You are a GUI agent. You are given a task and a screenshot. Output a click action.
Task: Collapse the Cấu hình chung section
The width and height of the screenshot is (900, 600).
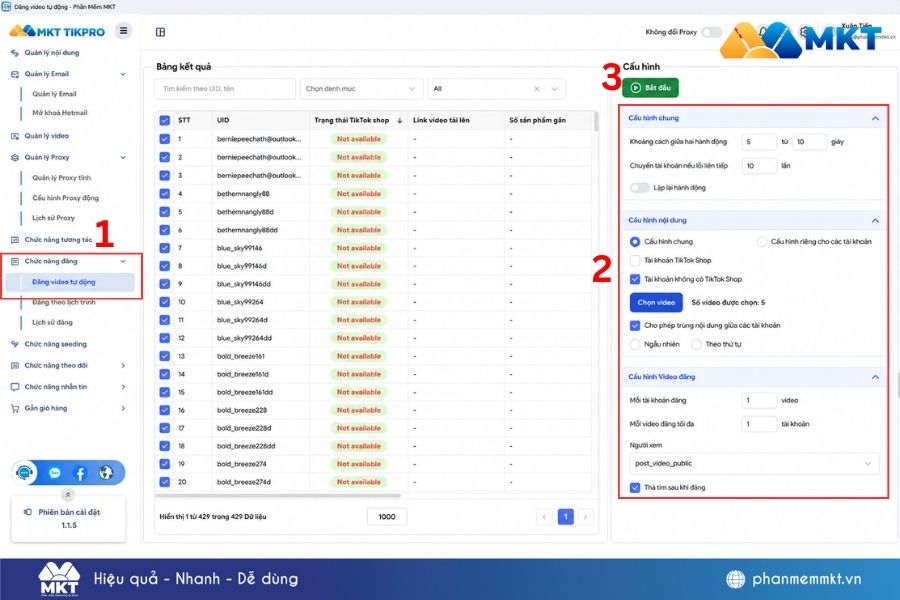tap(875, 118)
